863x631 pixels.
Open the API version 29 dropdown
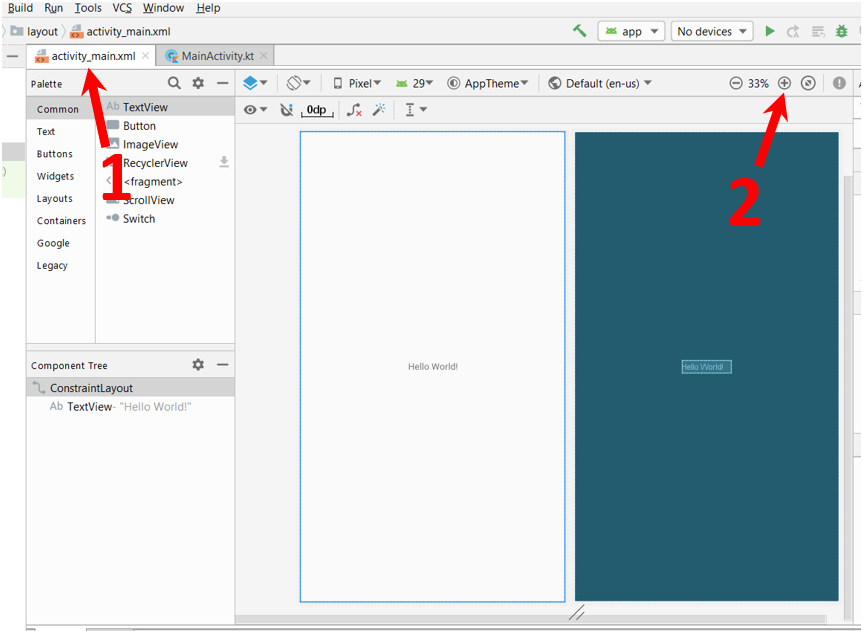coord(414,83)
